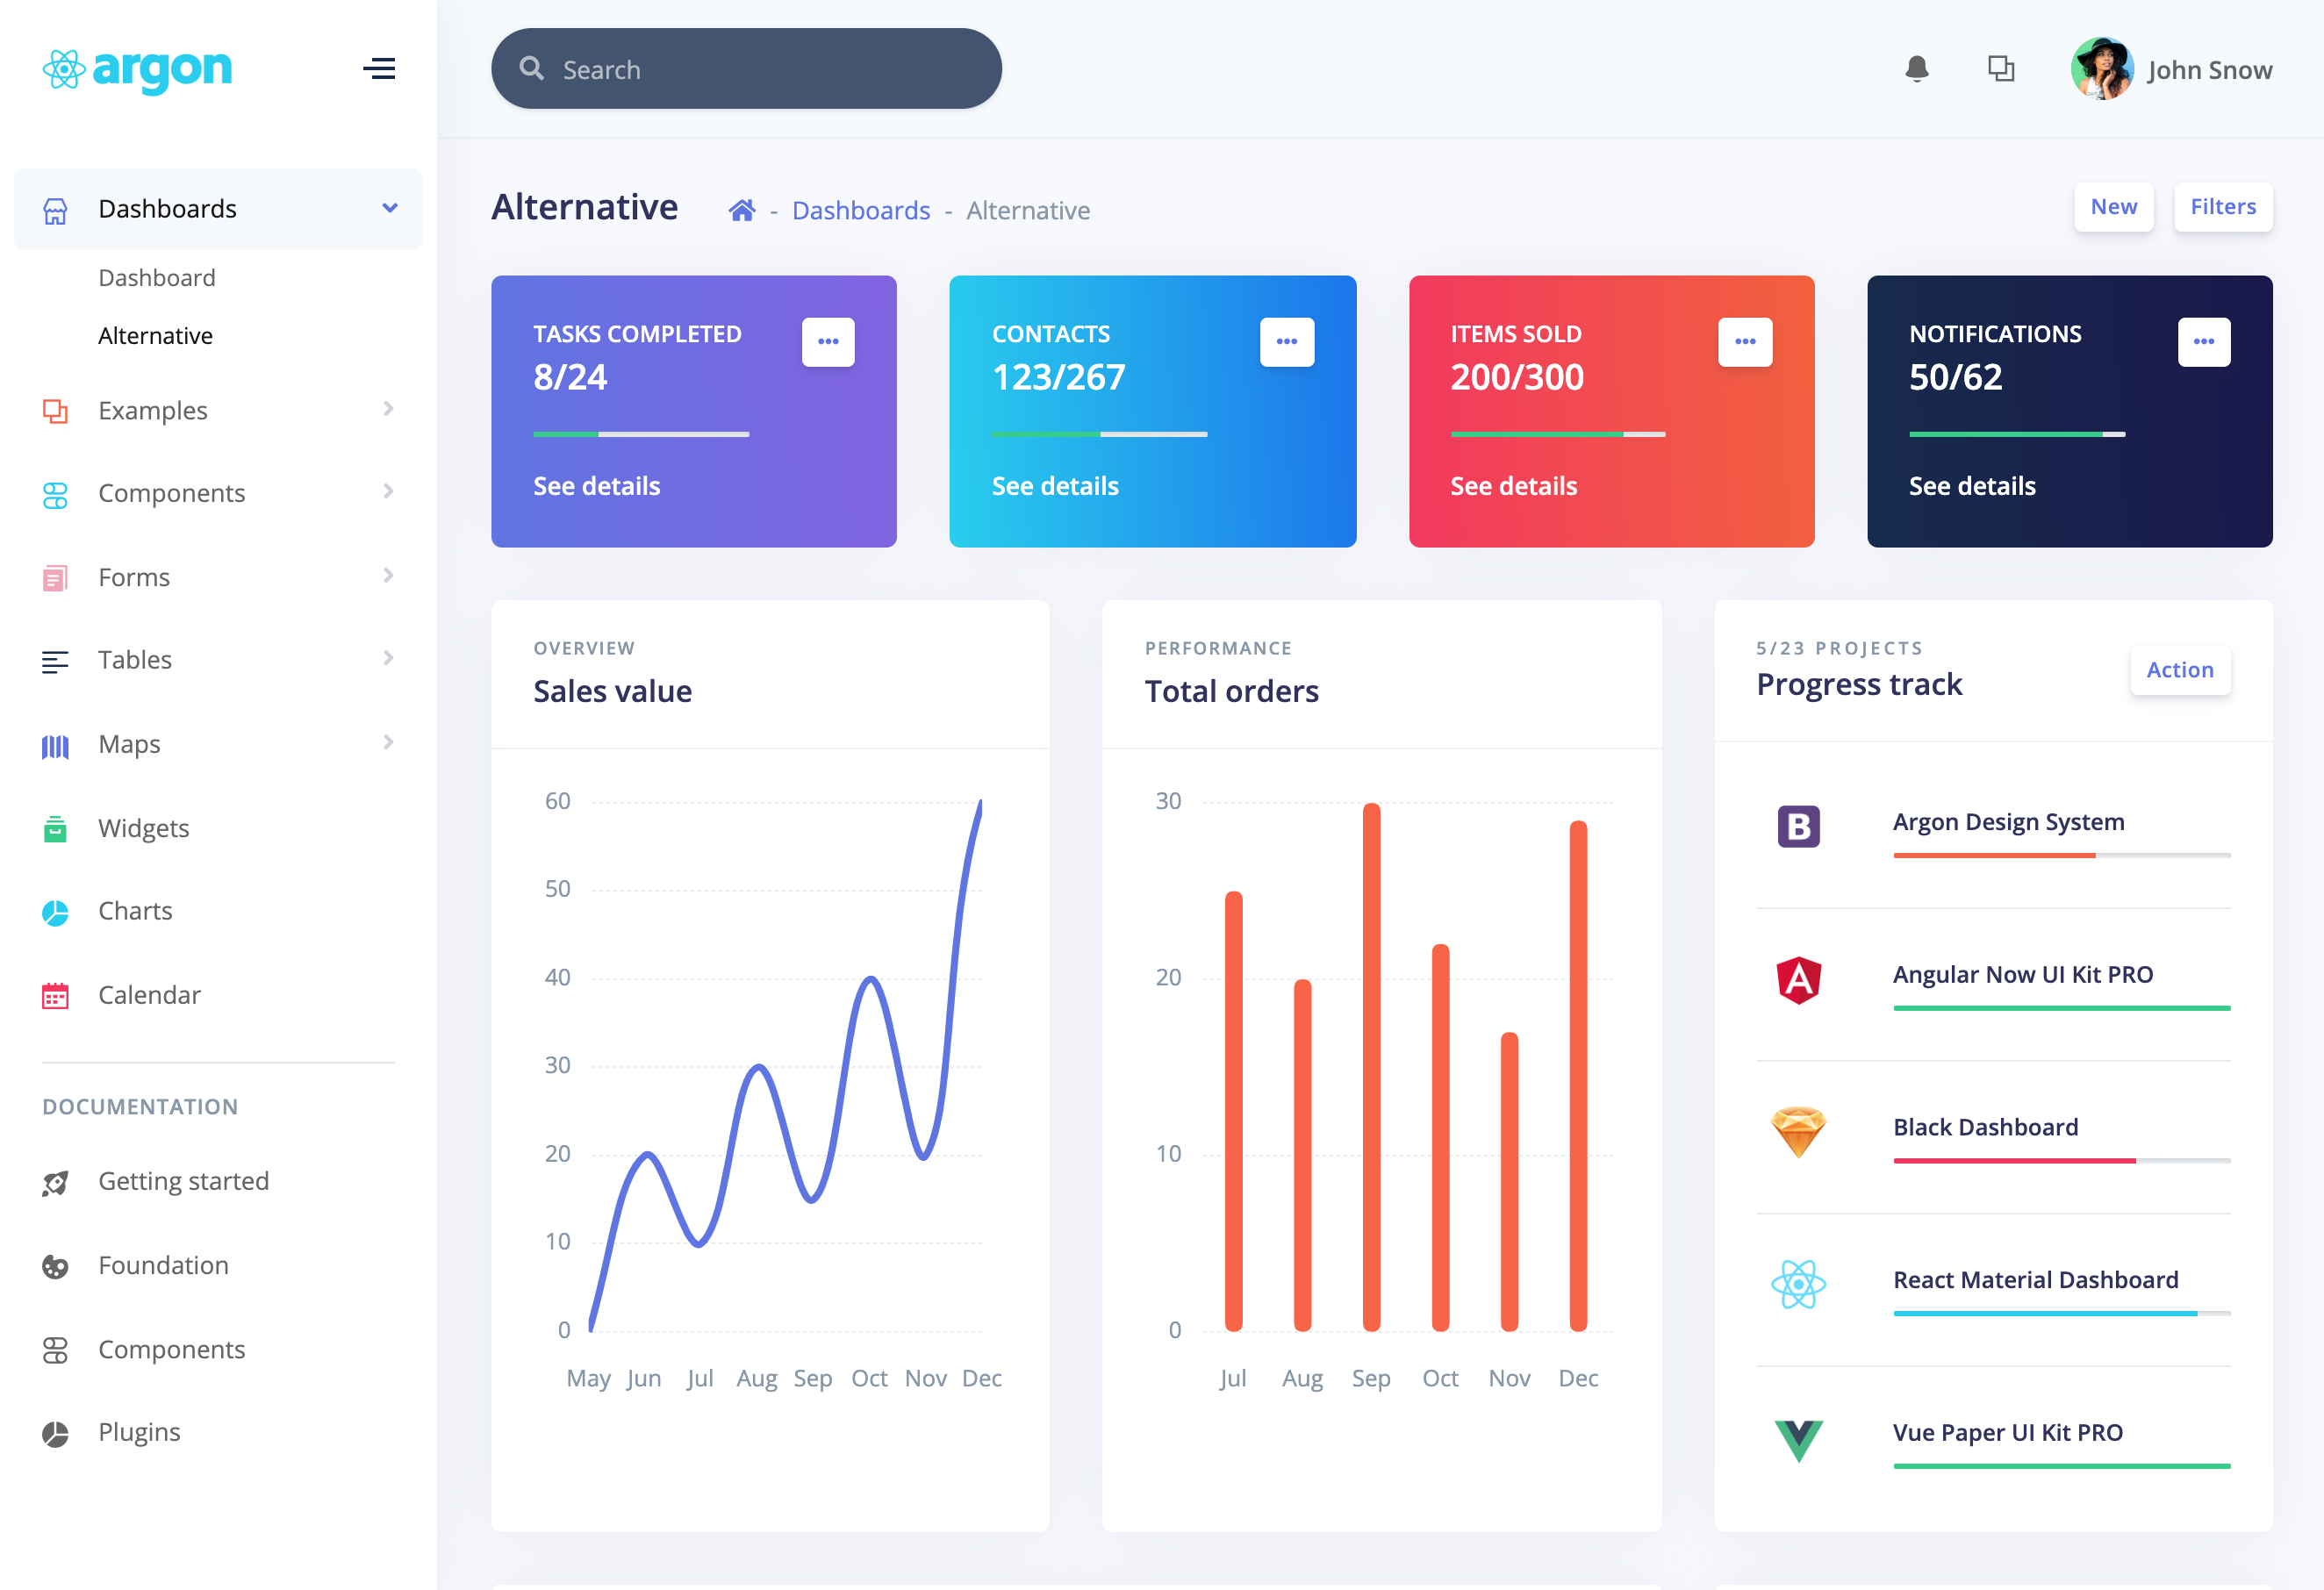
Task: Click the Charts pie icon in sidebar
Action: coord(55,912)
